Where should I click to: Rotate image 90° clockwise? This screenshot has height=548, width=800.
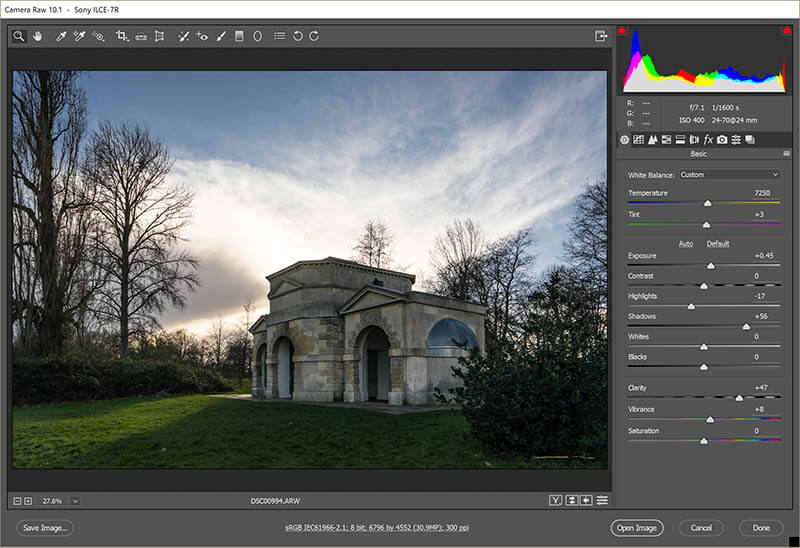click(314, 36)
